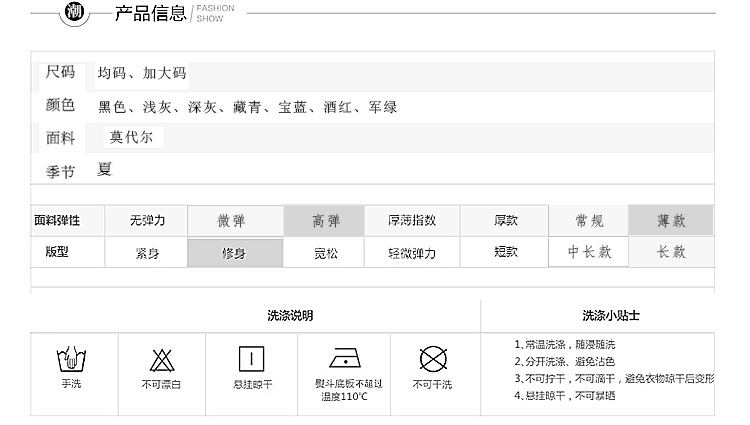Image resolution: width=750 pixels, height=425 pixels.
Task: Click the 厚薄指数 cell
Action: click(412, 220)
